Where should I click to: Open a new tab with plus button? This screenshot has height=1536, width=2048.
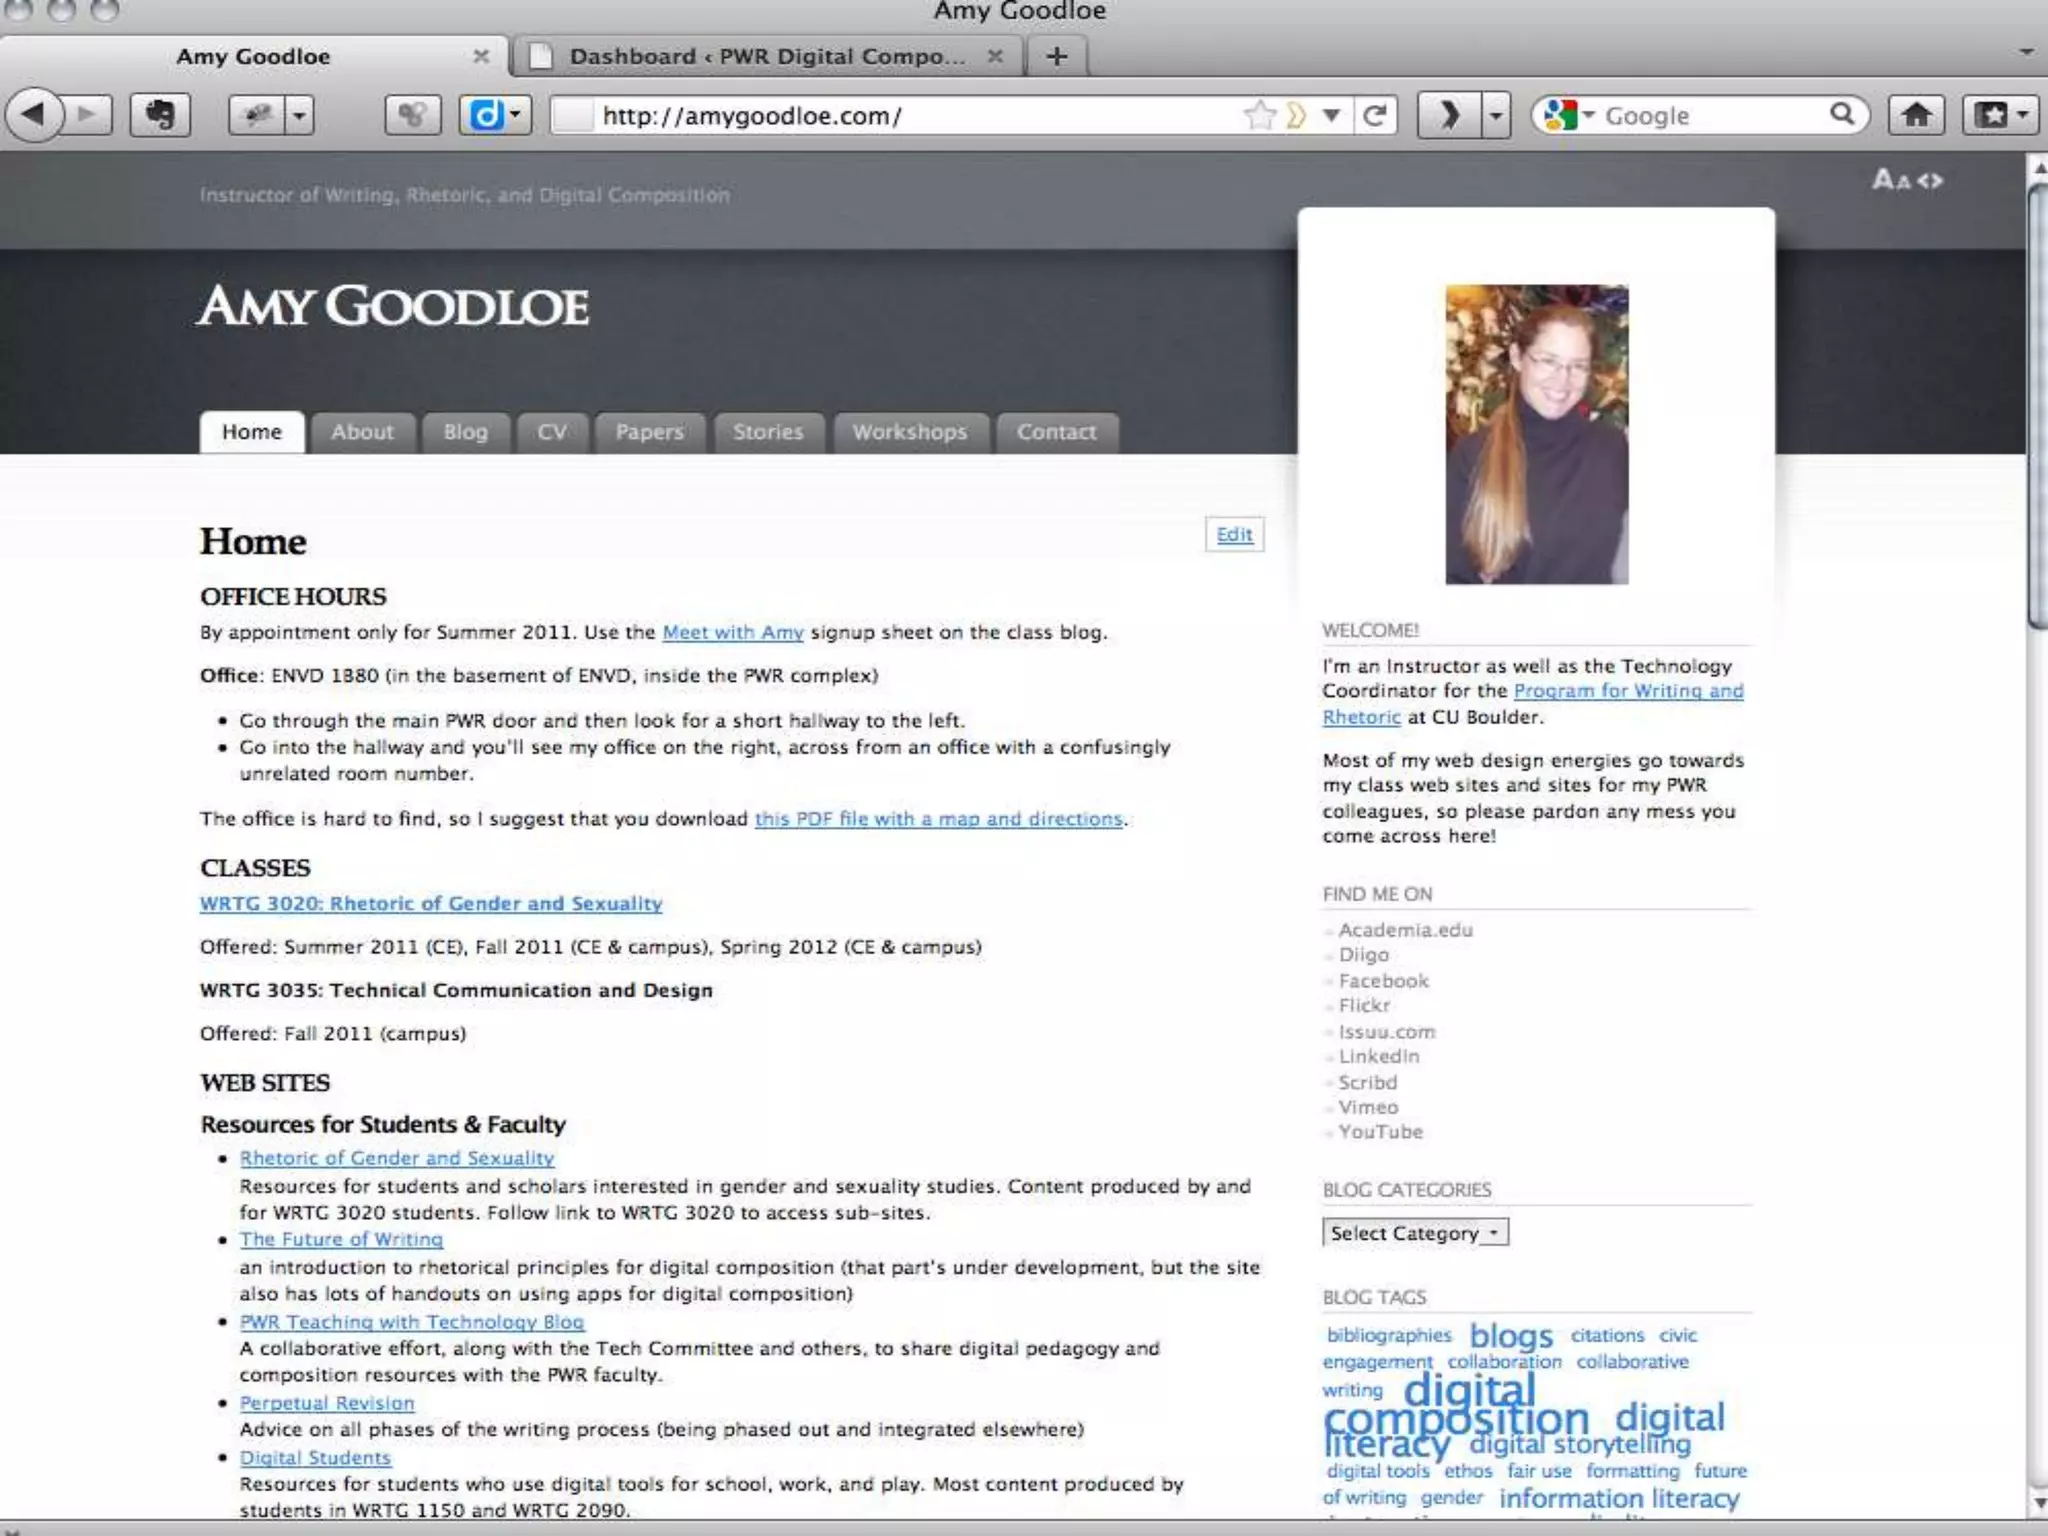1057,57
